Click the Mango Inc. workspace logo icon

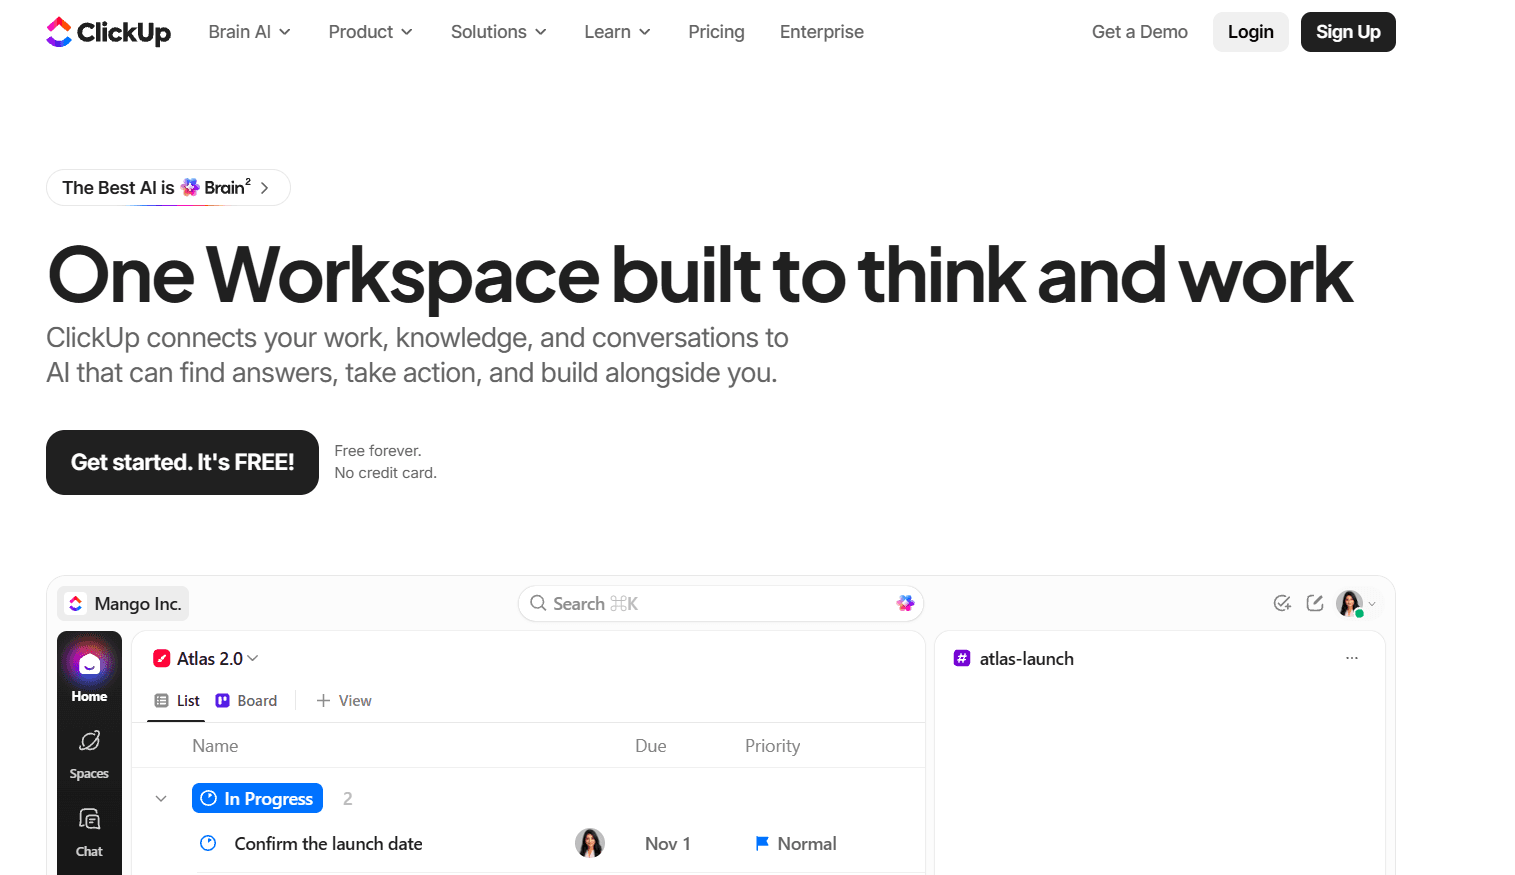pos(76,603)
